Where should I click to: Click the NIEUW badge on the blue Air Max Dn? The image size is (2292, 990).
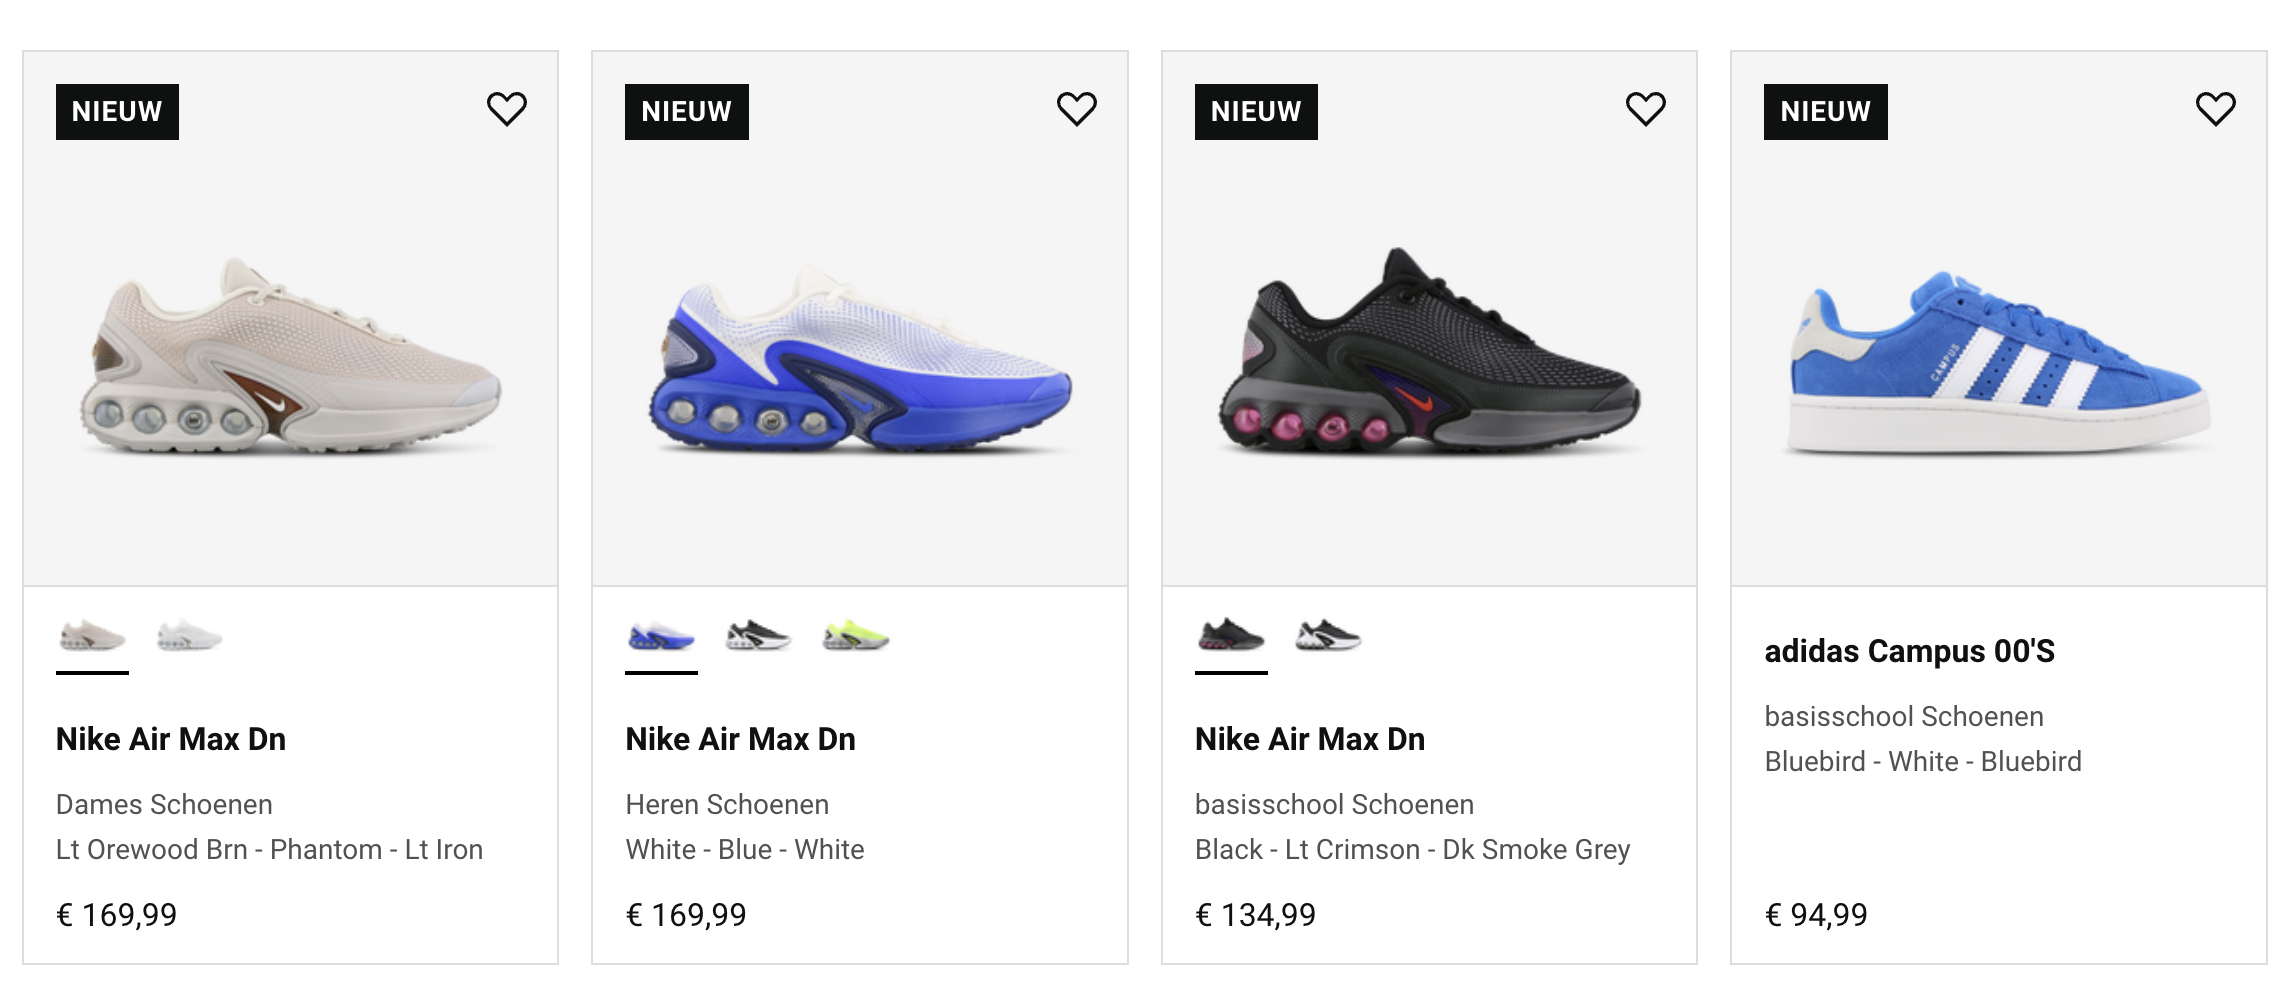686,111
